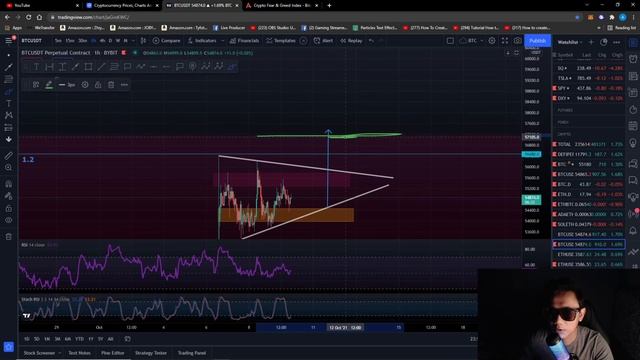
Task: Open the Pine Editor tab
Action: coord(113,353)
